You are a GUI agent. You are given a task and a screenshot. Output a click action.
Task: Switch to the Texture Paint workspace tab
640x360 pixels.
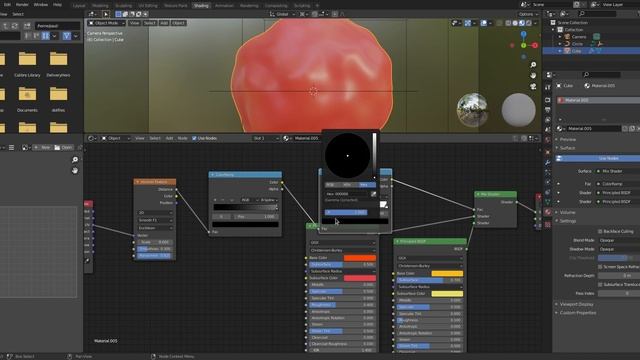tap(176, 6)
